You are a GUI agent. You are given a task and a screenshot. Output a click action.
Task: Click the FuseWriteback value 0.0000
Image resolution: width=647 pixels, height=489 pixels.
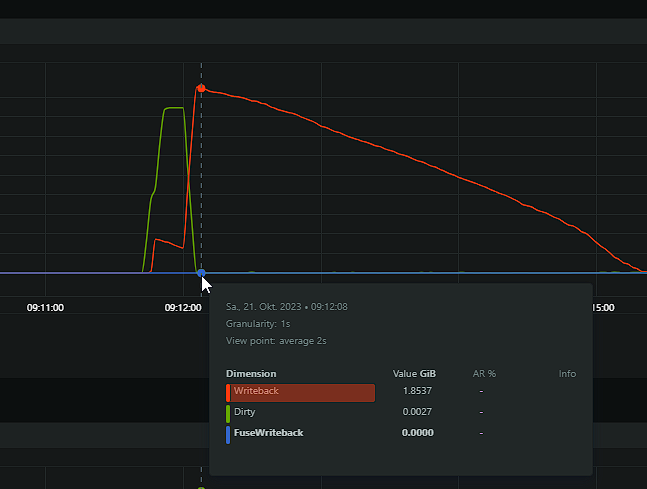coord(418,433)
